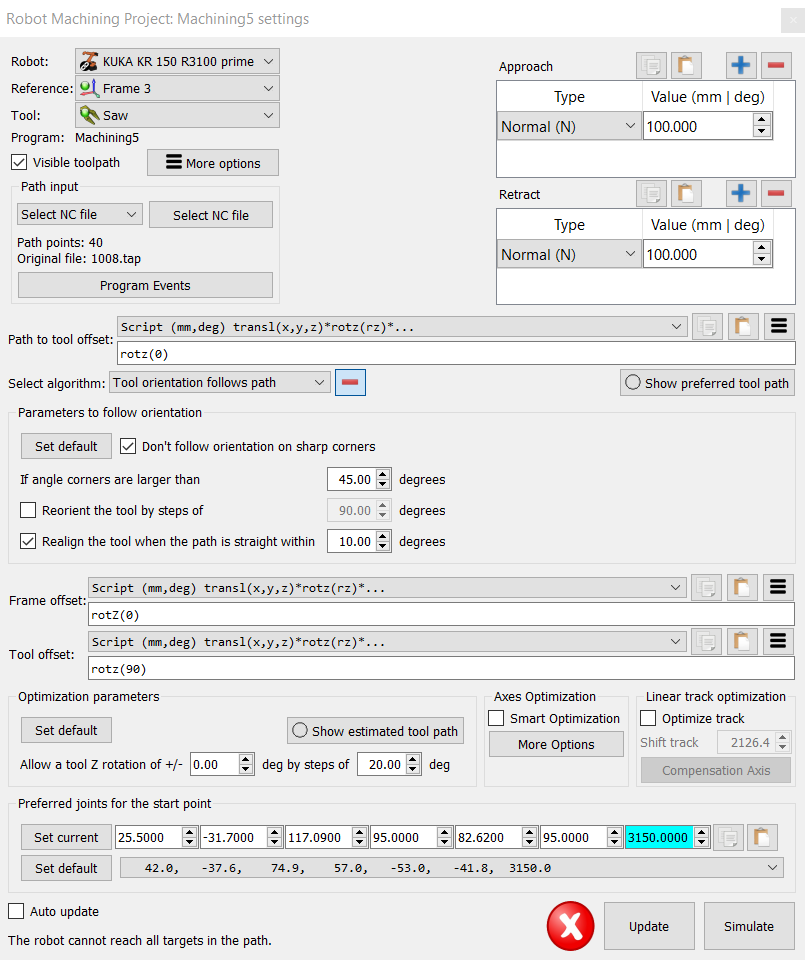Click the blue plus icon in Approach section
This screenshot has width=805, height=960.
(741, 66)
